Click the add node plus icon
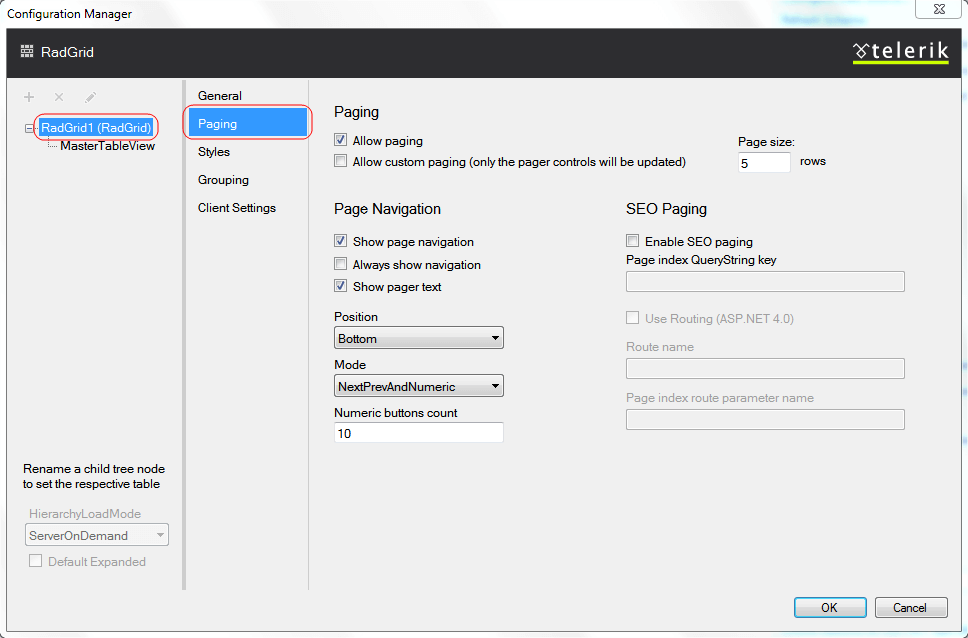Image resolution: width=968 pixels, height=638 pixels. click(28, 96)
